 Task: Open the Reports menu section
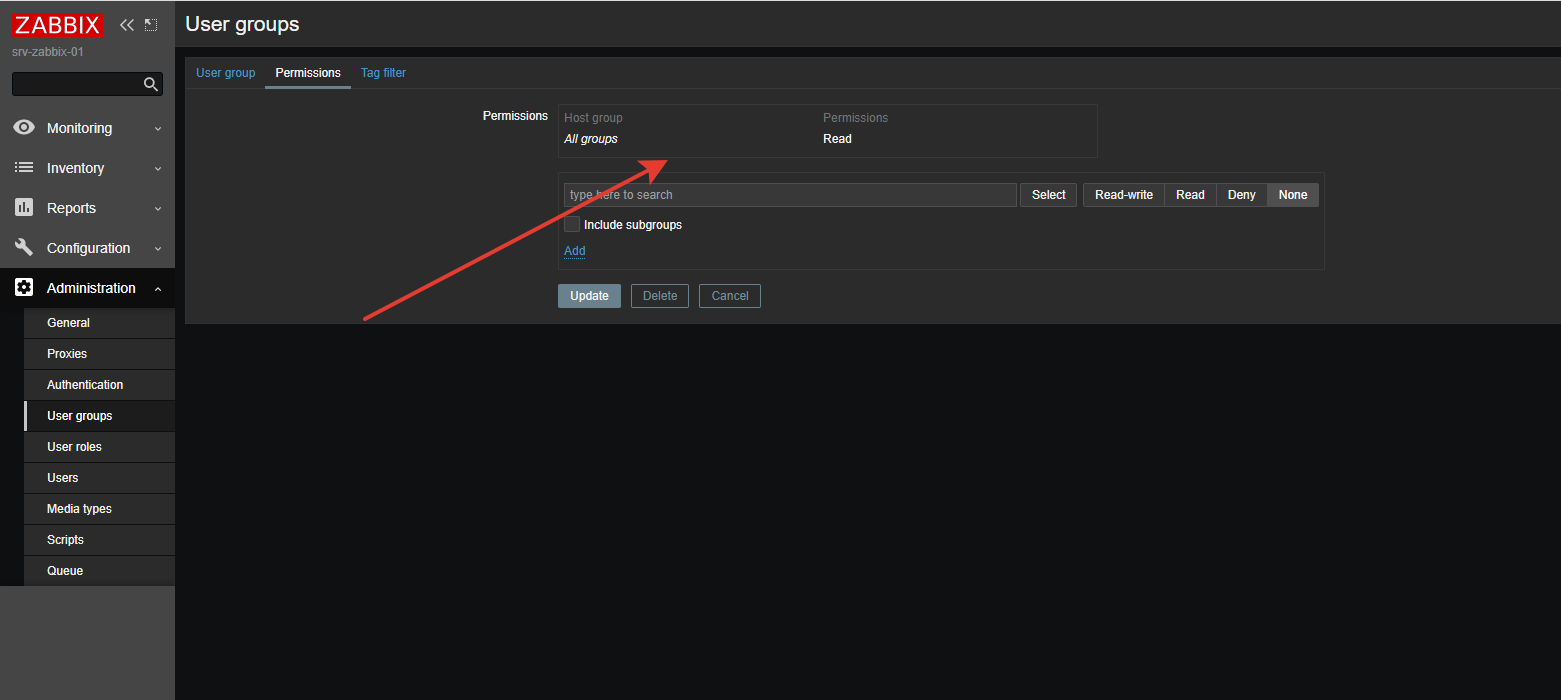[87, 208]
